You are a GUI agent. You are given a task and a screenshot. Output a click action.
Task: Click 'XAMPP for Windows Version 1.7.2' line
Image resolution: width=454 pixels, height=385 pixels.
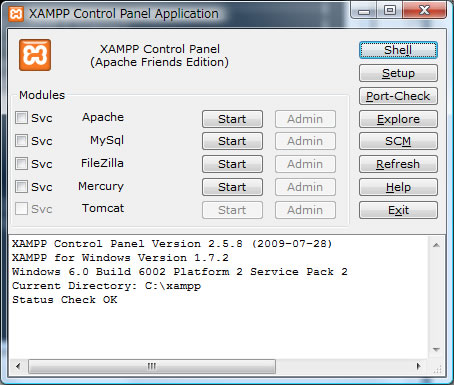[120, 258]
